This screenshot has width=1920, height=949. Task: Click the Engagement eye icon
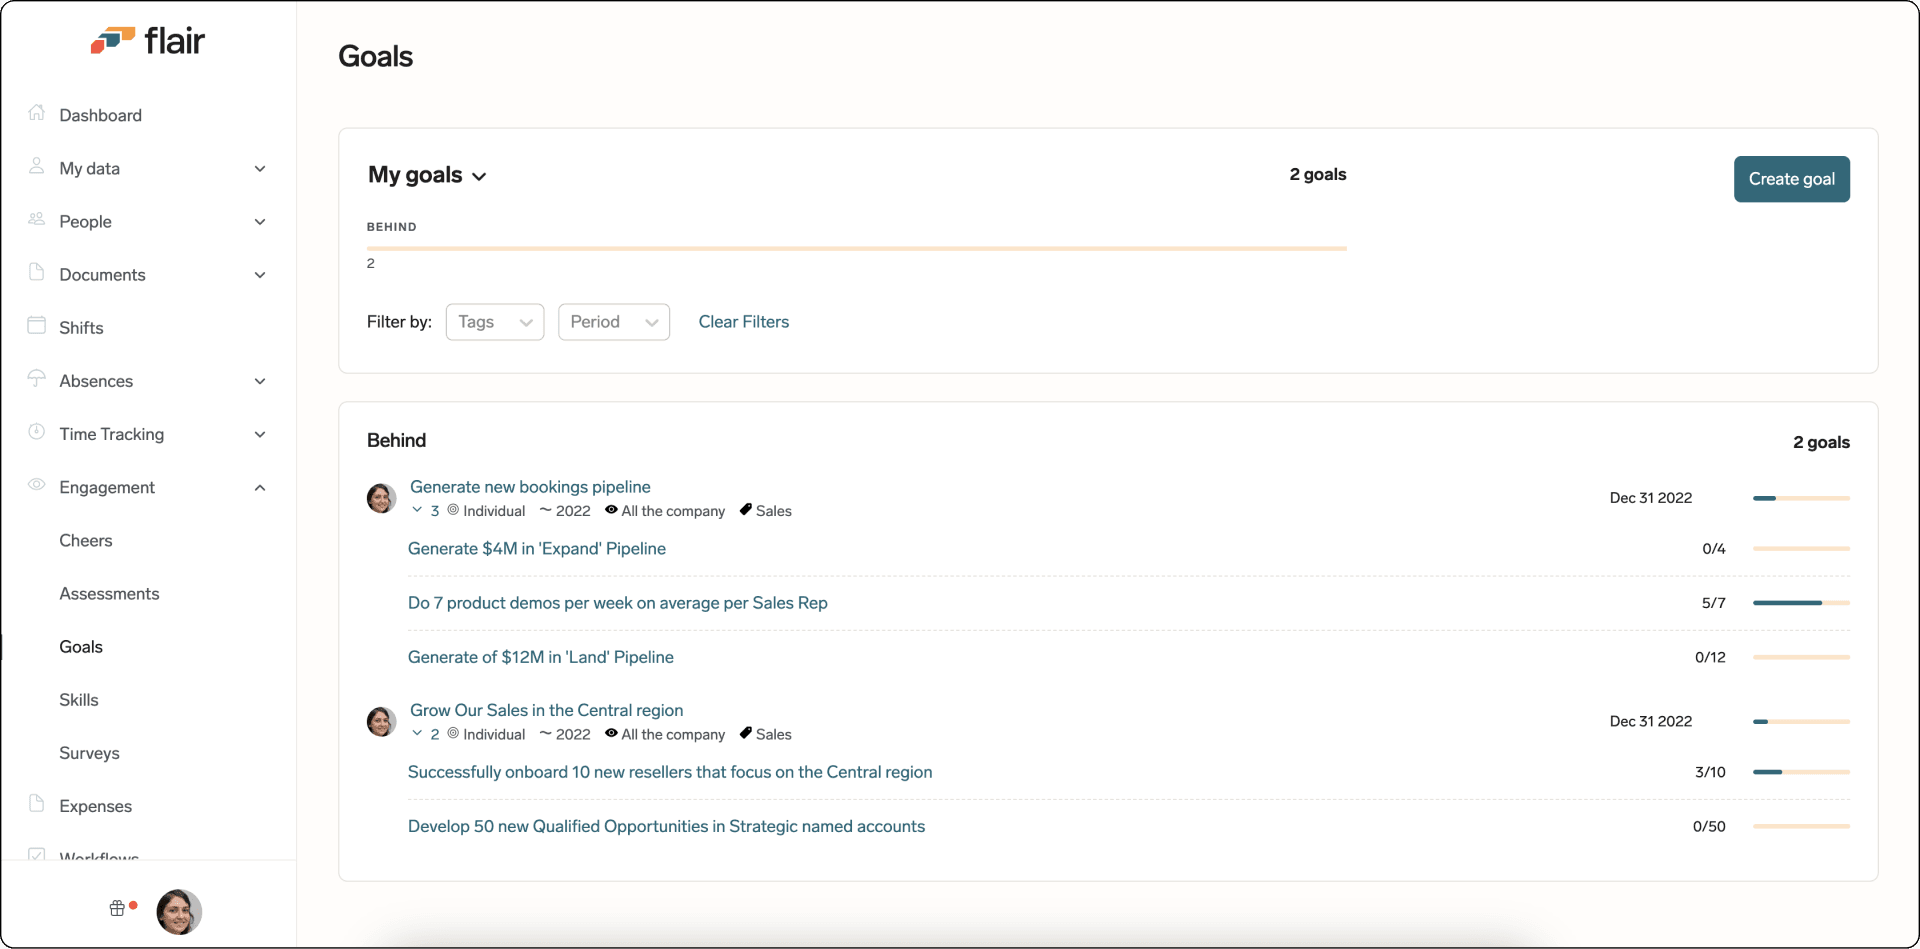37,485
